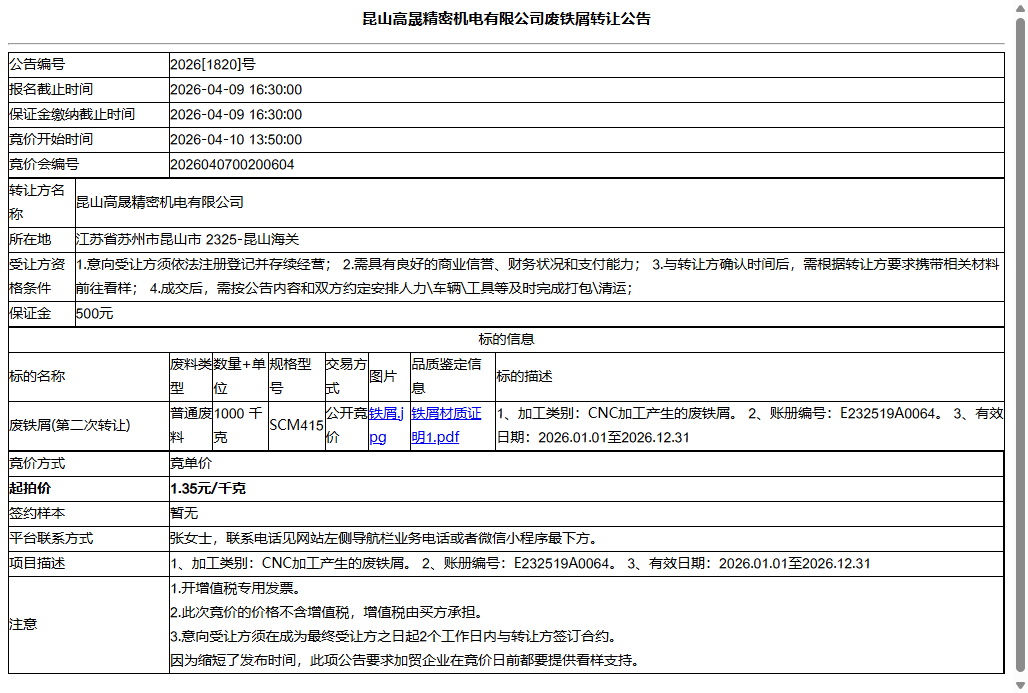Click the 交易方式 column header

pyautogui.click(x=346, y=376)
